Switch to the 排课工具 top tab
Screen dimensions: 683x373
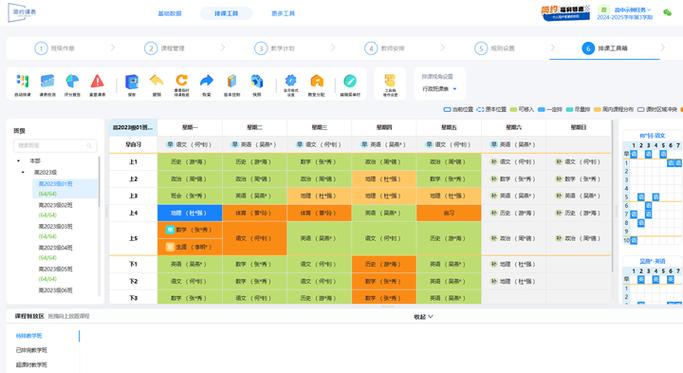pos(226,14)
